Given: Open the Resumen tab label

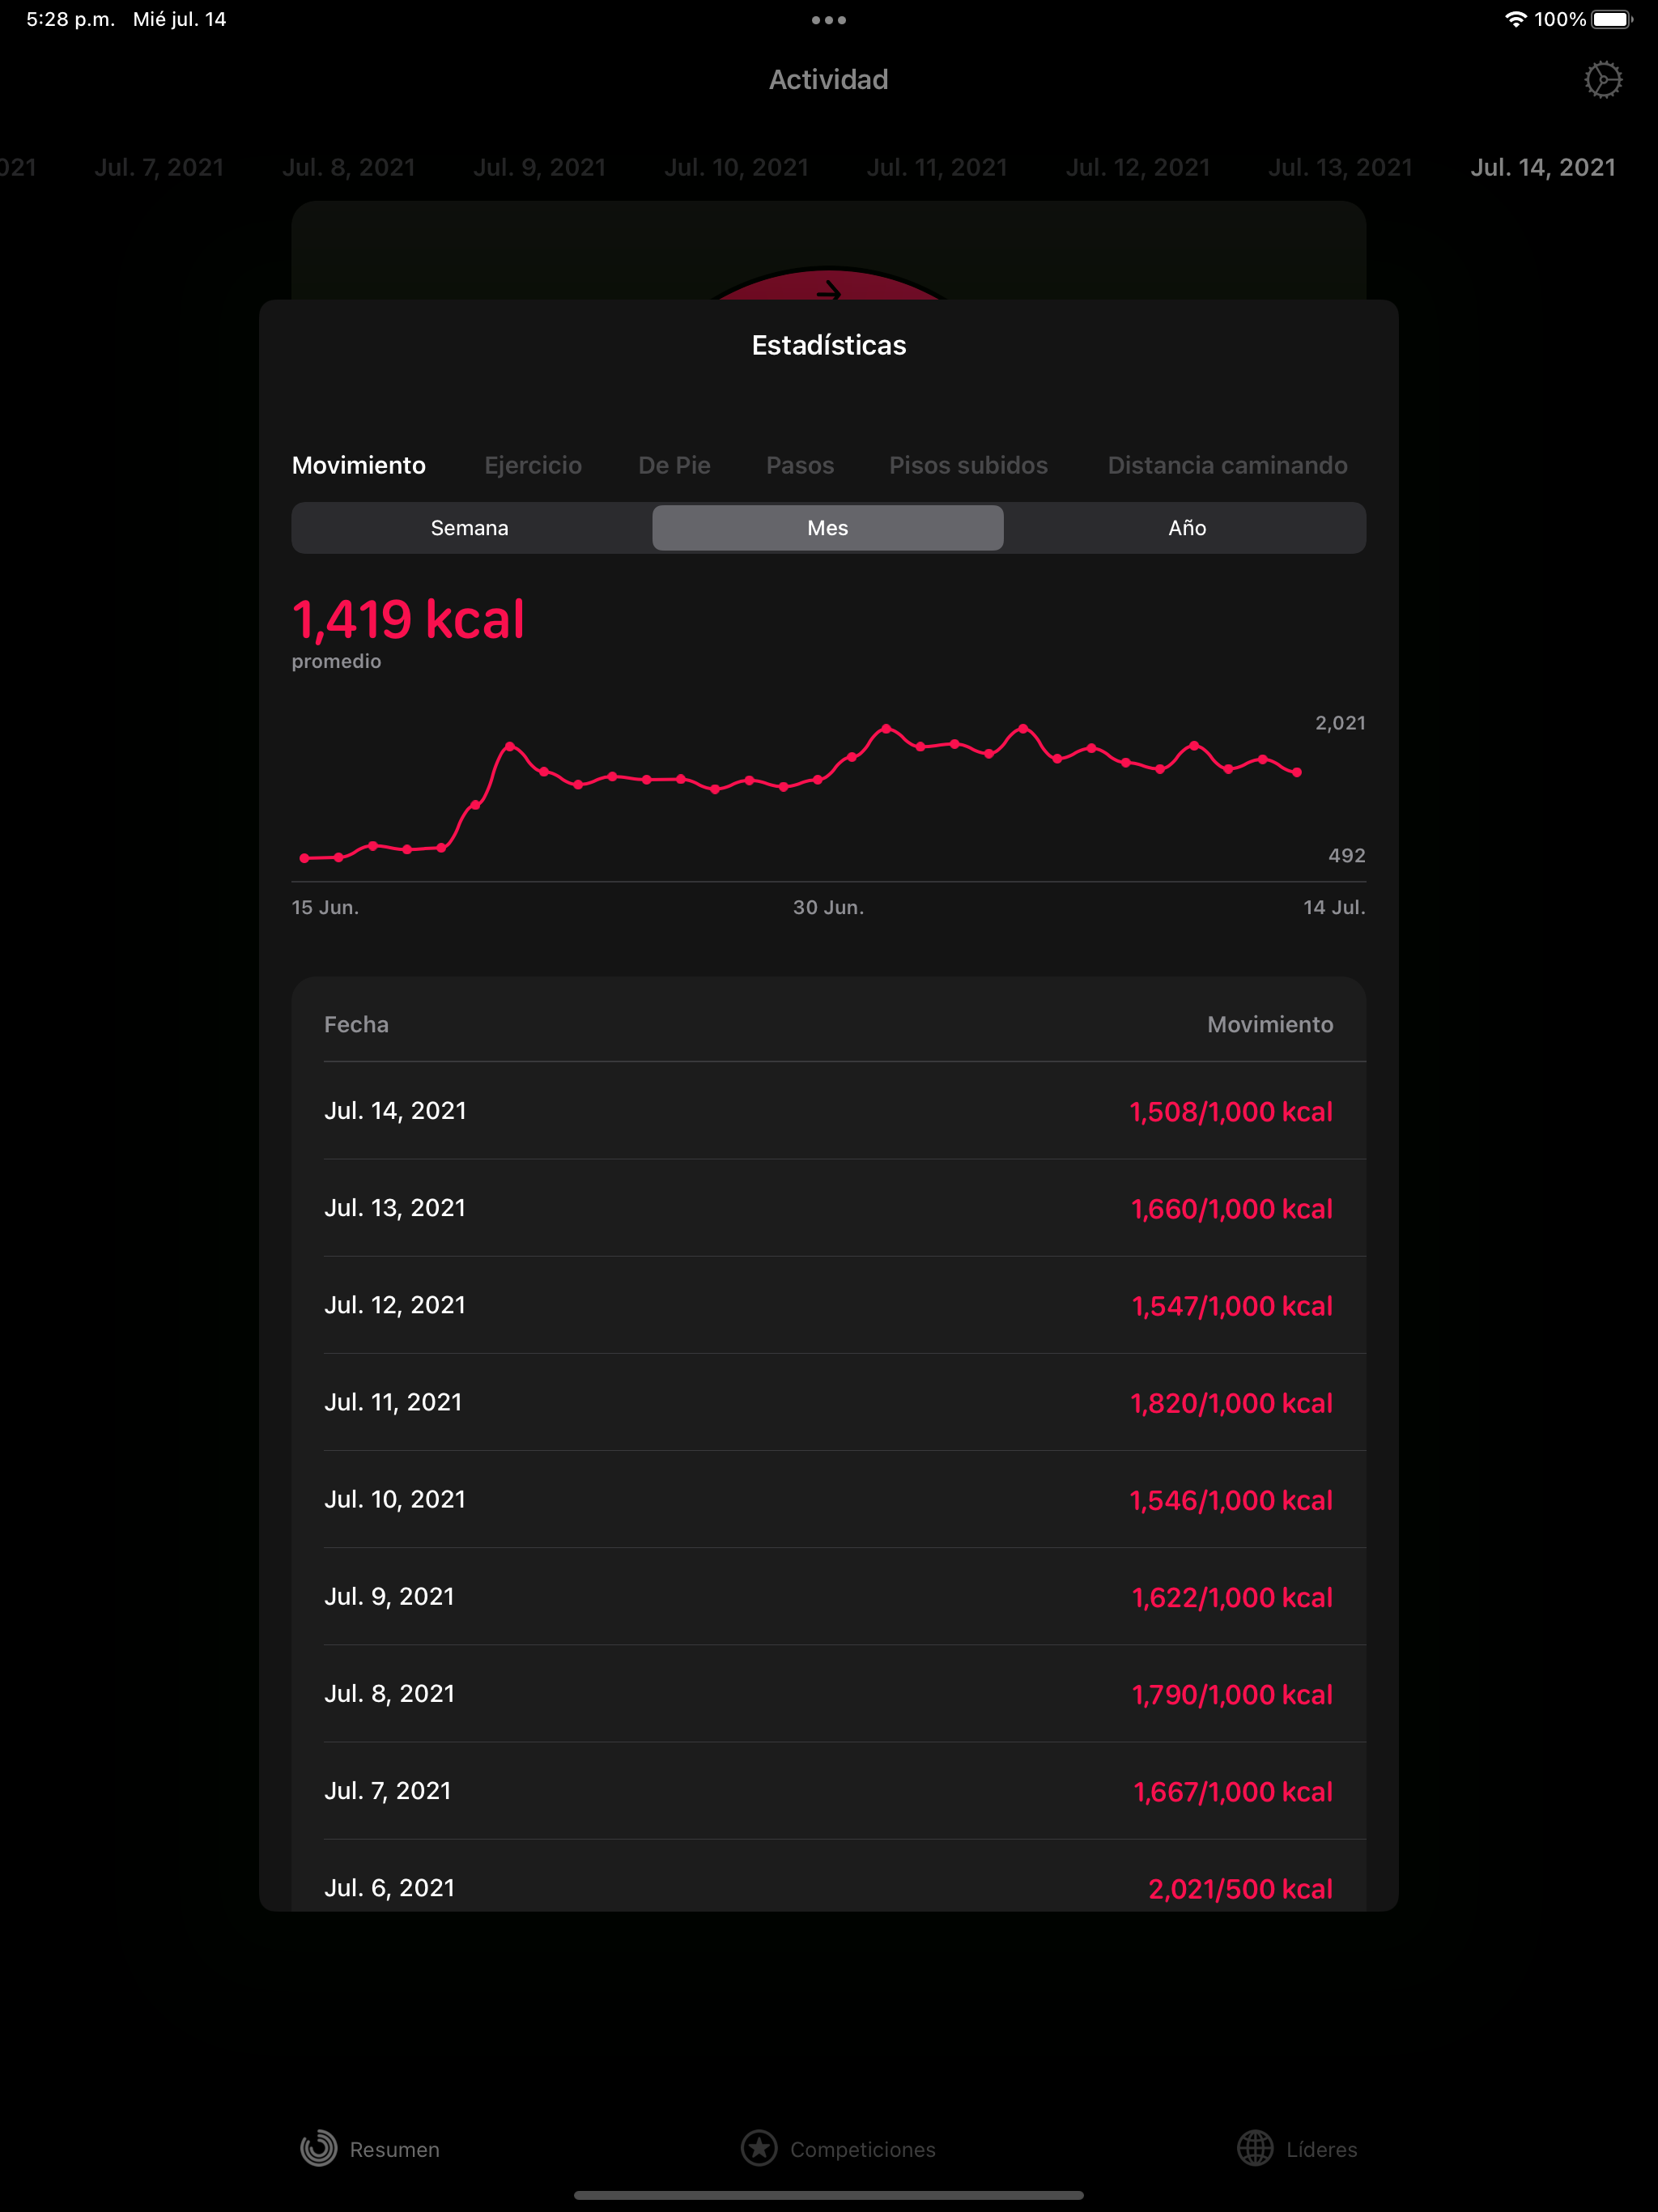Looking at the screenshot, I should click(395, 2149).
